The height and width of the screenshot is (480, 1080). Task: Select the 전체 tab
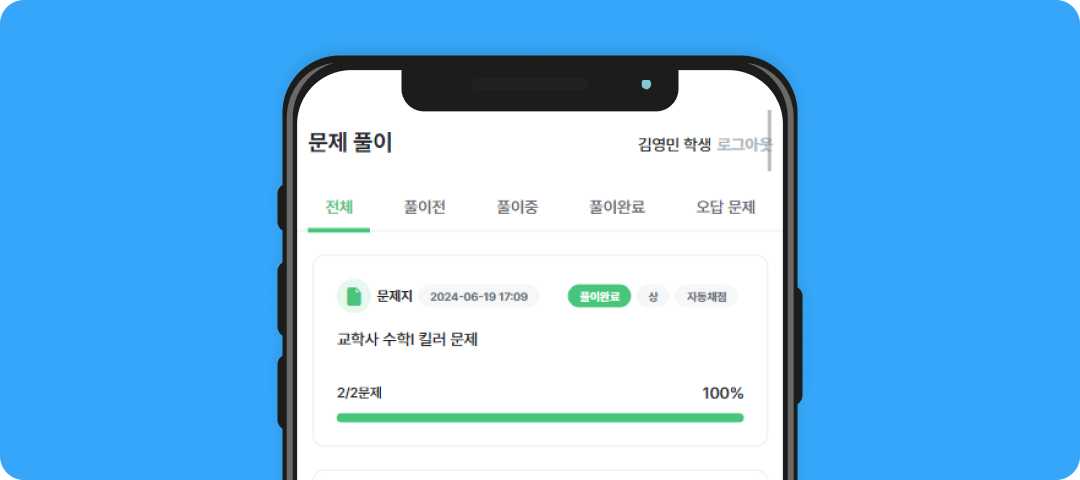[x=339, y=208]
